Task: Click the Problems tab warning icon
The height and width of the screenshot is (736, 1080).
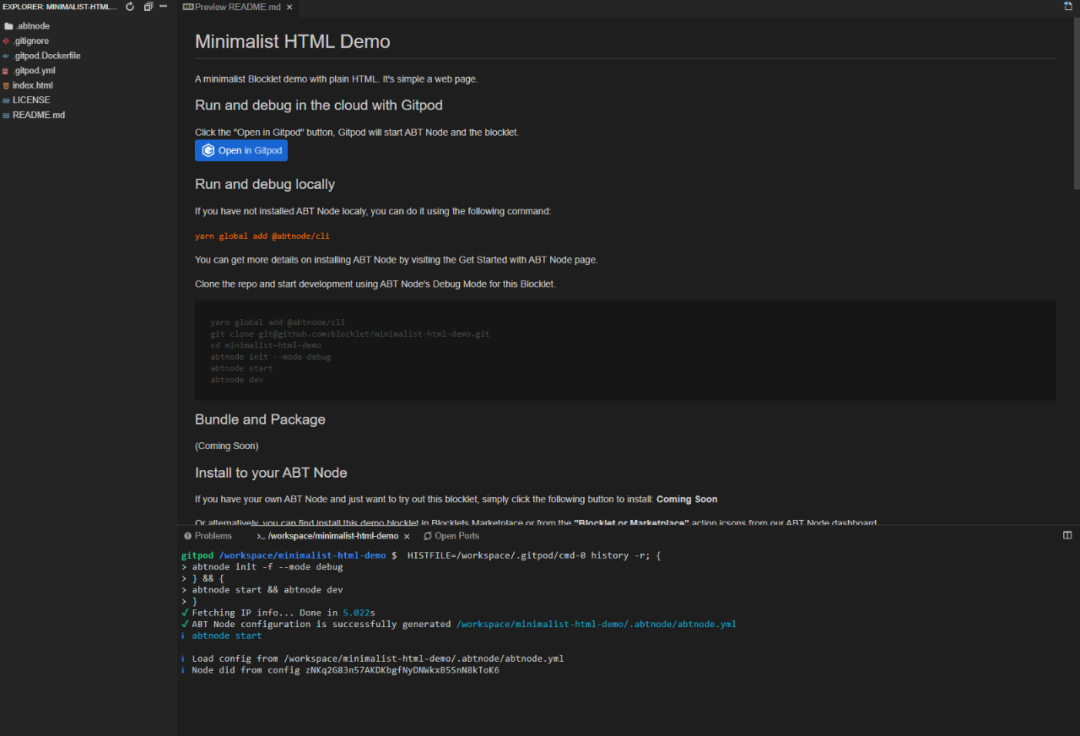Action: [187, 536]
